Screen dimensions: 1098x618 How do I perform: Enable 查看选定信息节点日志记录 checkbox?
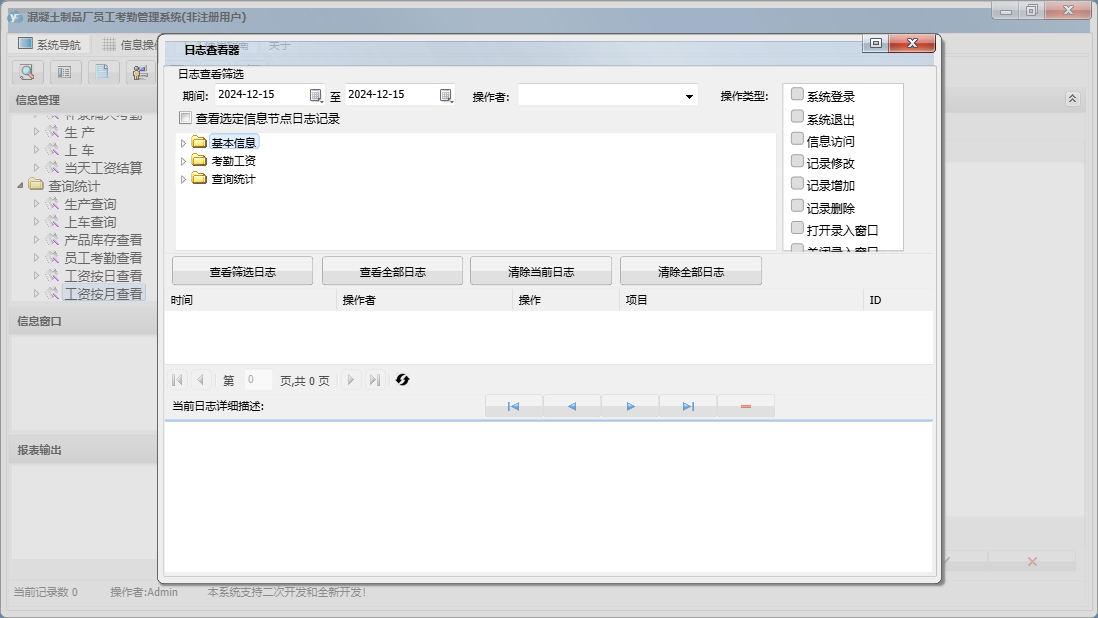pyautogui.click(x=186, y=118)
